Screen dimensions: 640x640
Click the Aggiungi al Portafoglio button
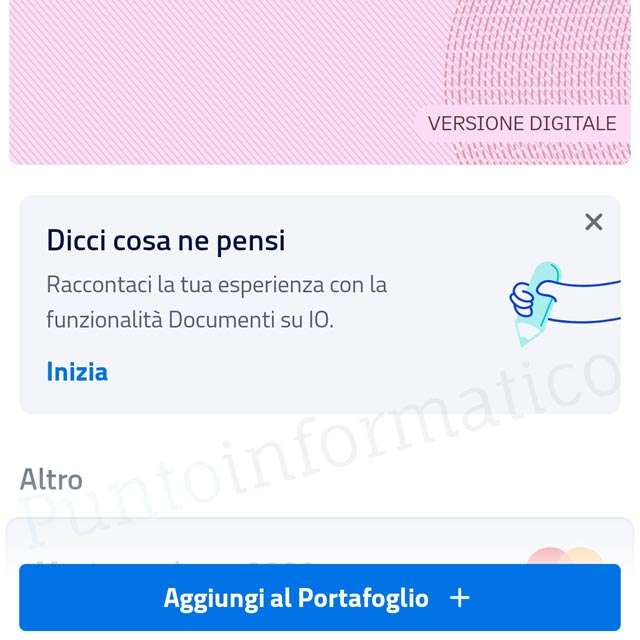tap(320, 598)
